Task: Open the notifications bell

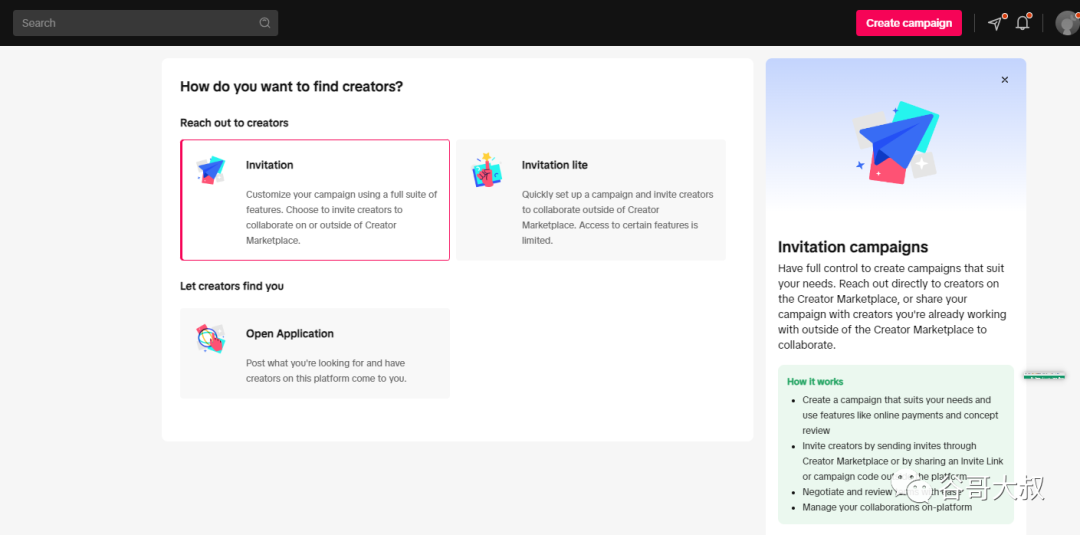Action: pyautogui.click(x=1022, y=23)
